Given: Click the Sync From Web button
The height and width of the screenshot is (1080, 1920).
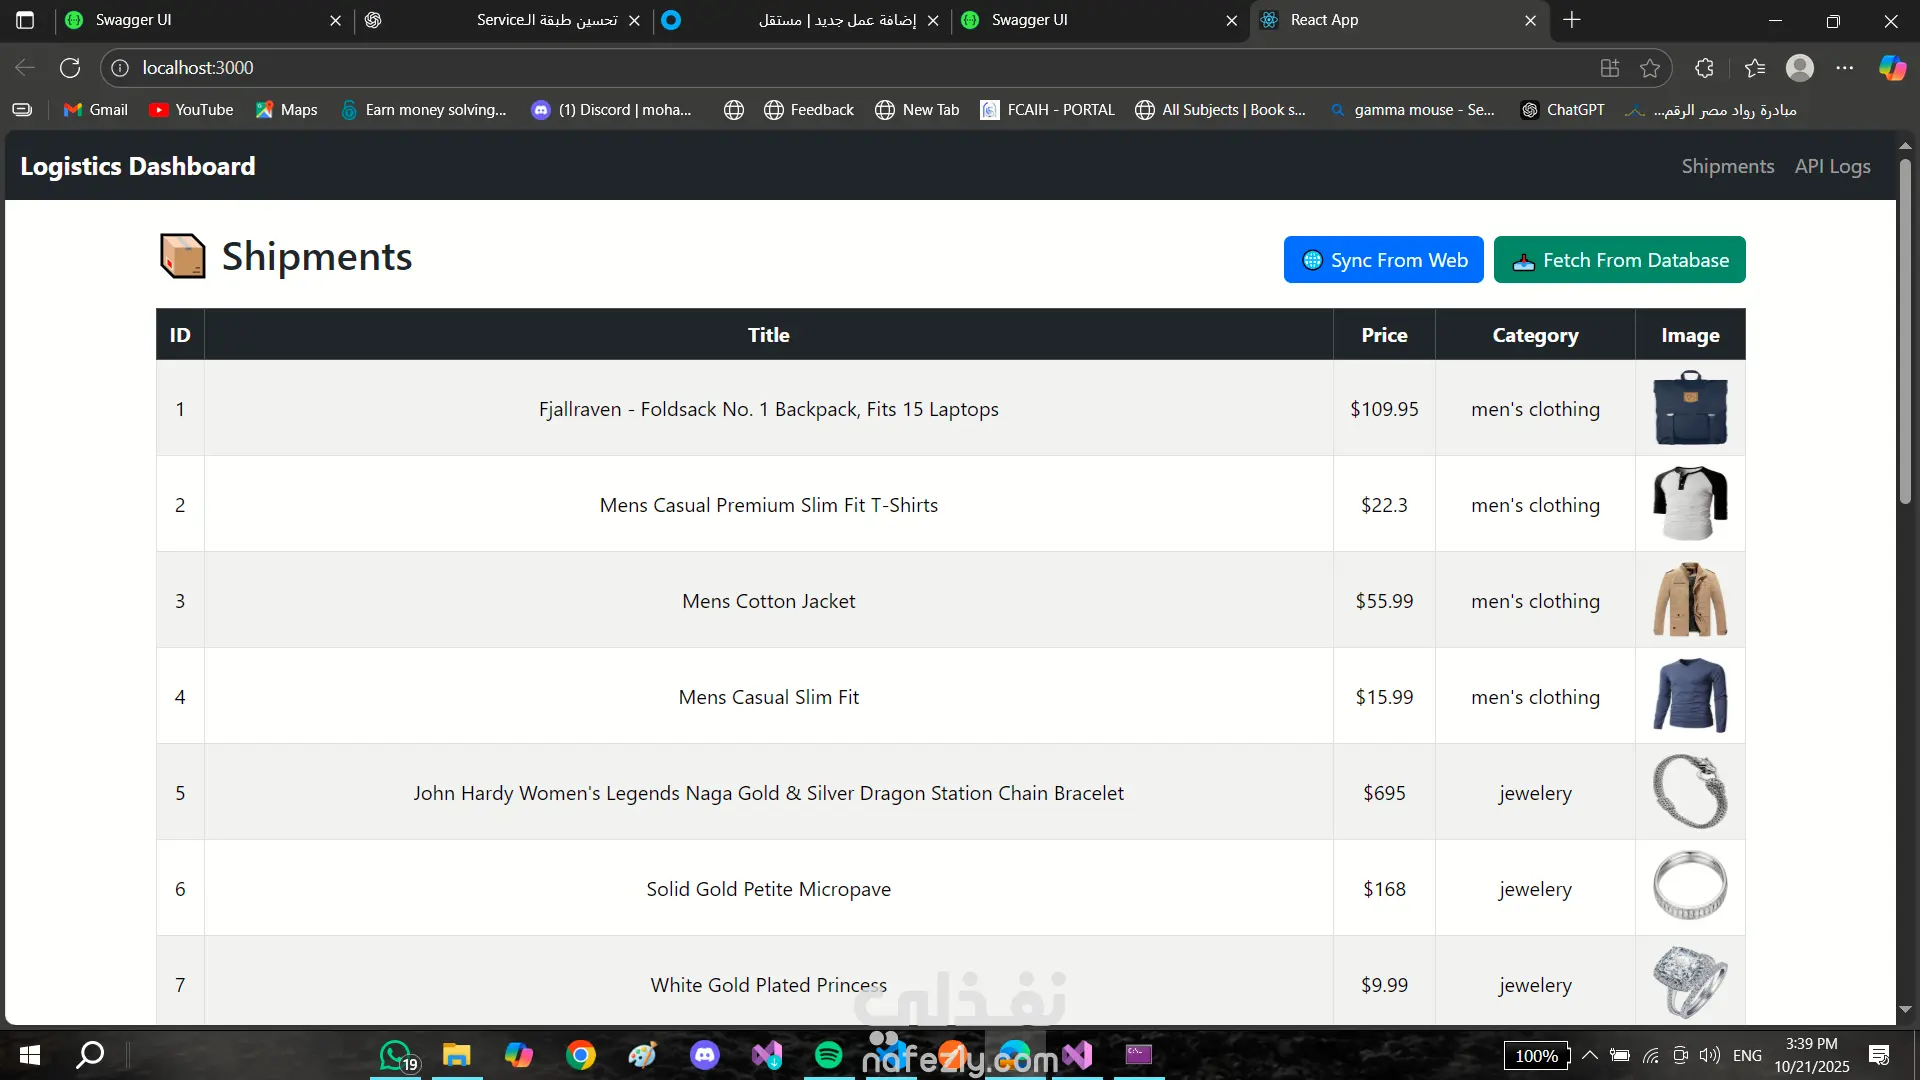Looking at the screenshot, I should coord(1383,260).
